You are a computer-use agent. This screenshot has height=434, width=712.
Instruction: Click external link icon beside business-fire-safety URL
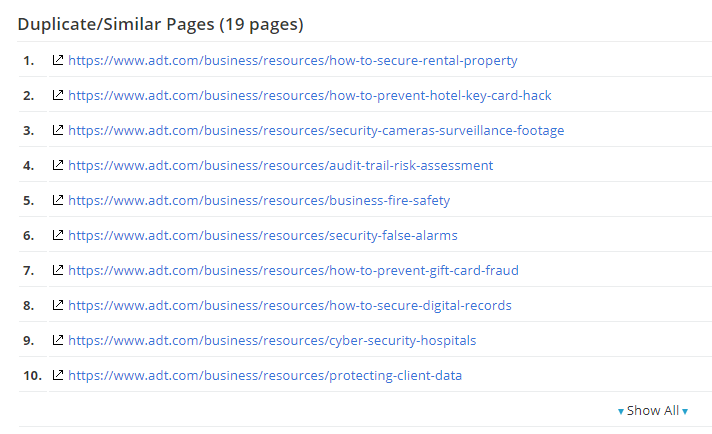pyautogui.click(x=58, y=200)
